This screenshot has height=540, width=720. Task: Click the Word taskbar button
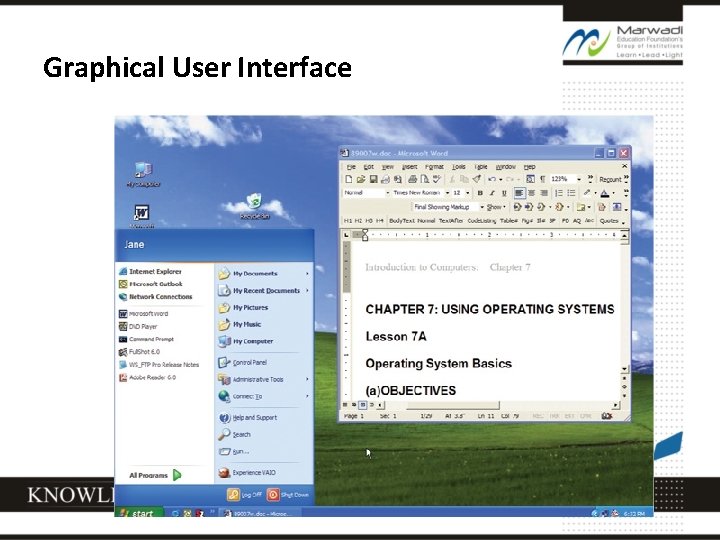tap(259, 513)
